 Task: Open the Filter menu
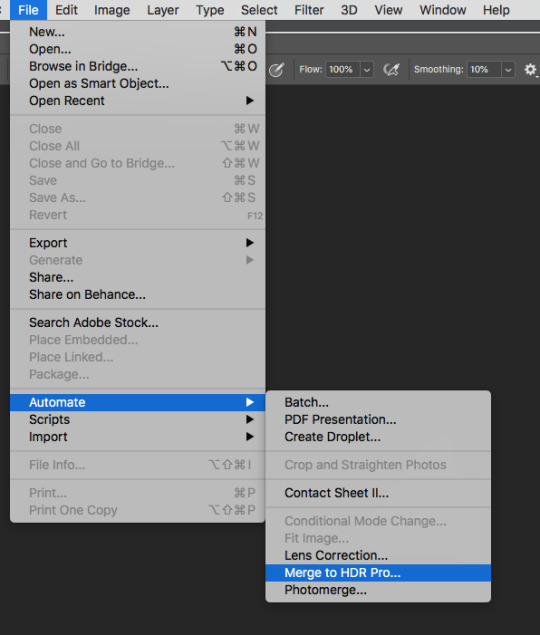[309, 10]
